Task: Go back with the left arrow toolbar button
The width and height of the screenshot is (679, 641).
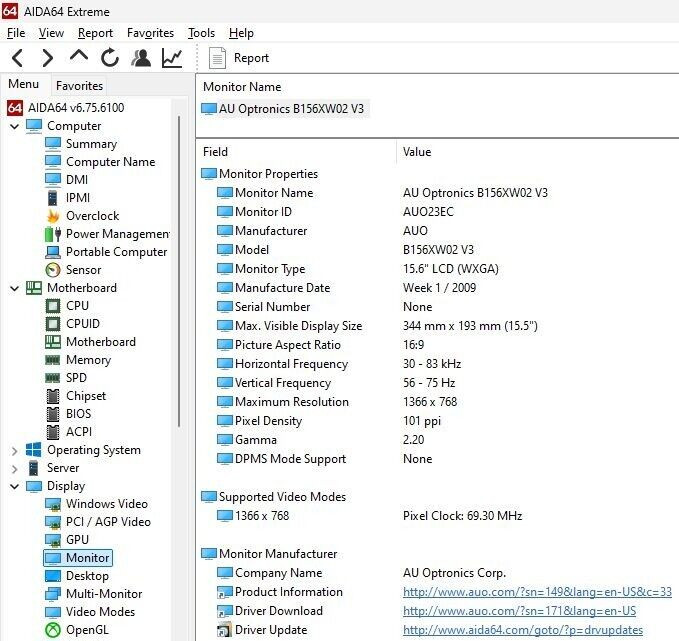Action: pos(17,58)
